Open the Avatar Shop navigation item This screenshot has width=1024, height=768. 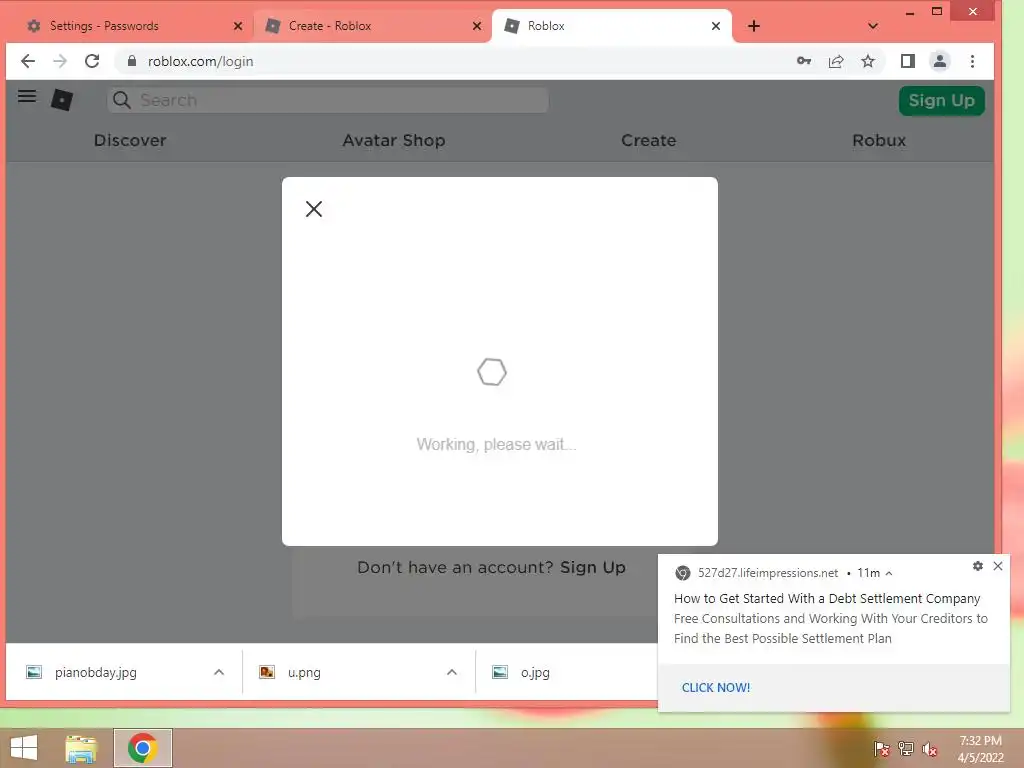pos(394,140)
